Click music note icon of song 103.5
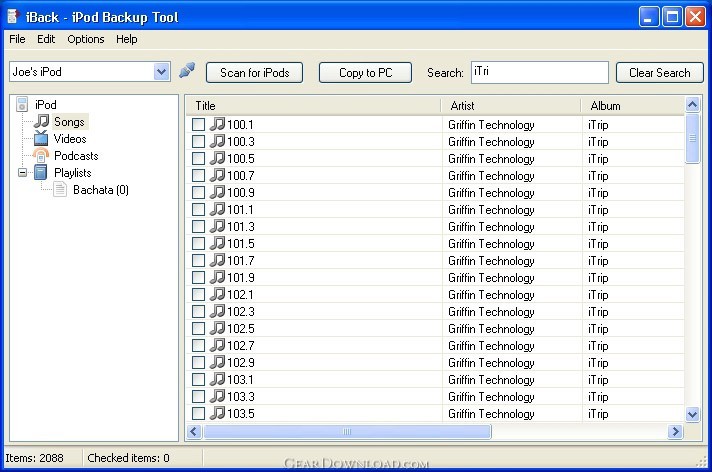This screenshot has width=712, height=472. click(218, 413)
